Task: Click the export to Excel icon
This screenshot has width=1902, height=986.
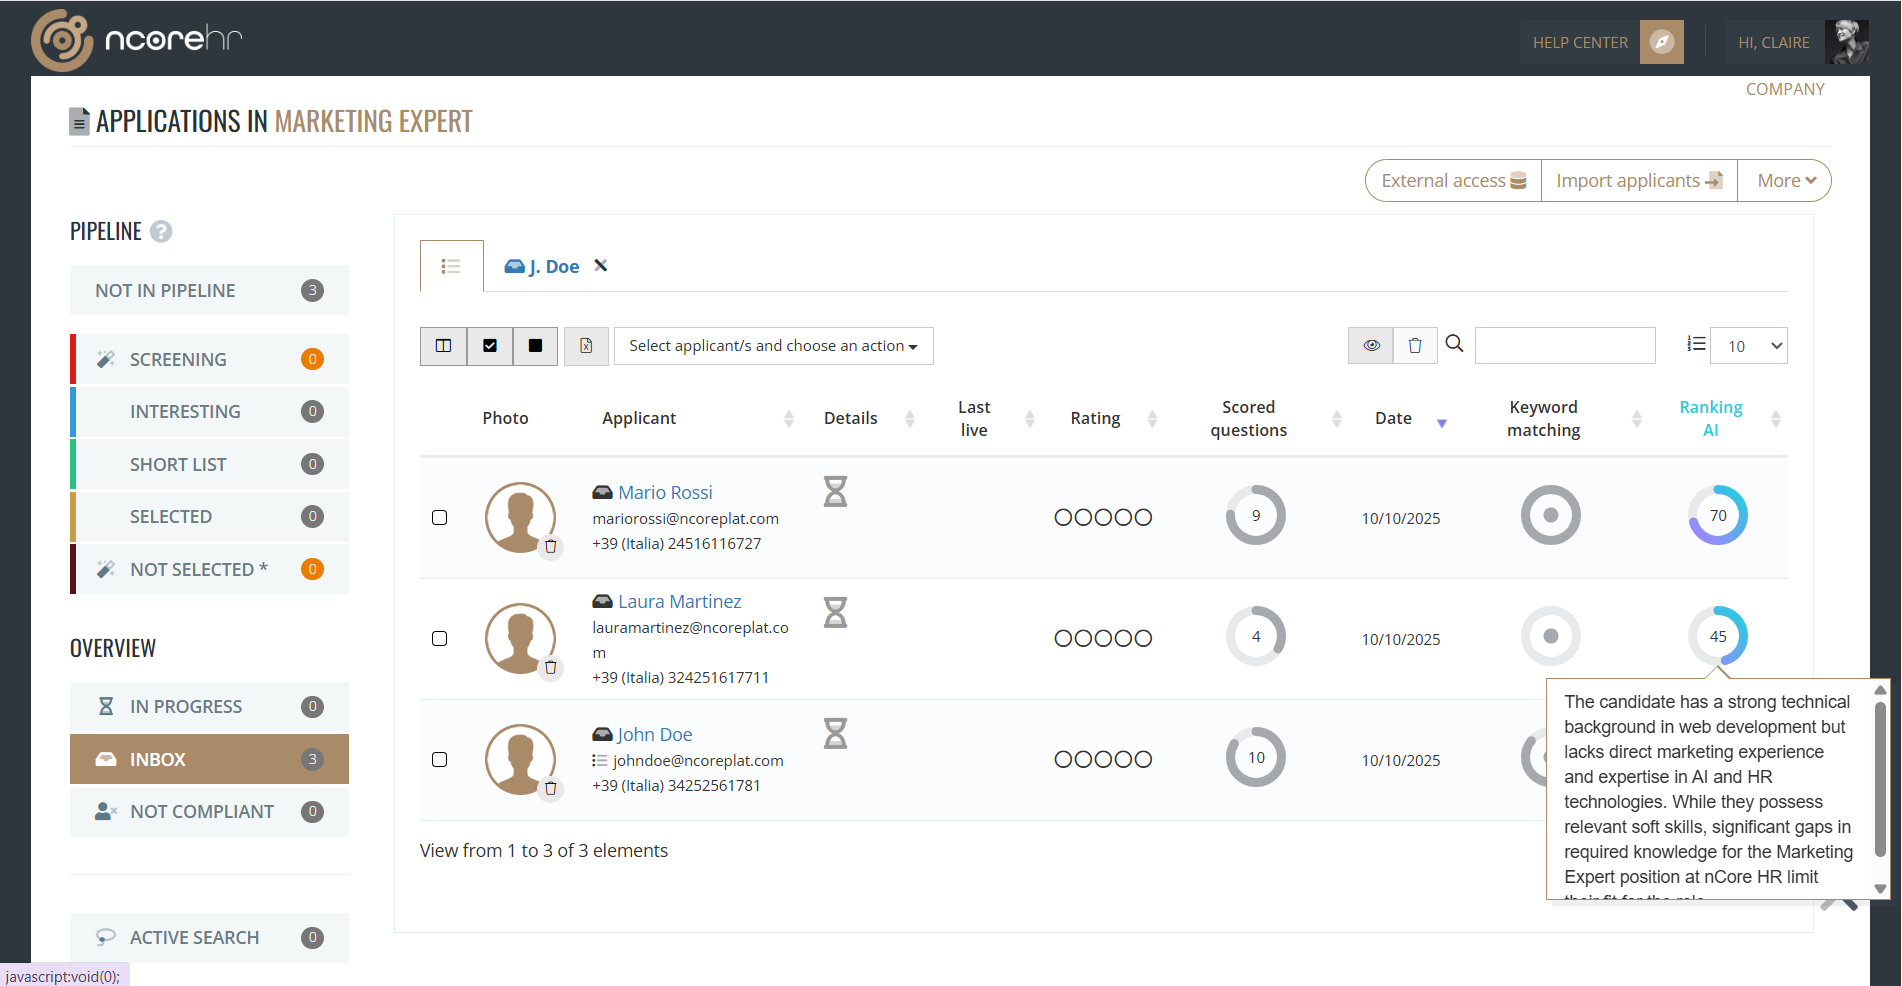Action: (x=586, y=346)
